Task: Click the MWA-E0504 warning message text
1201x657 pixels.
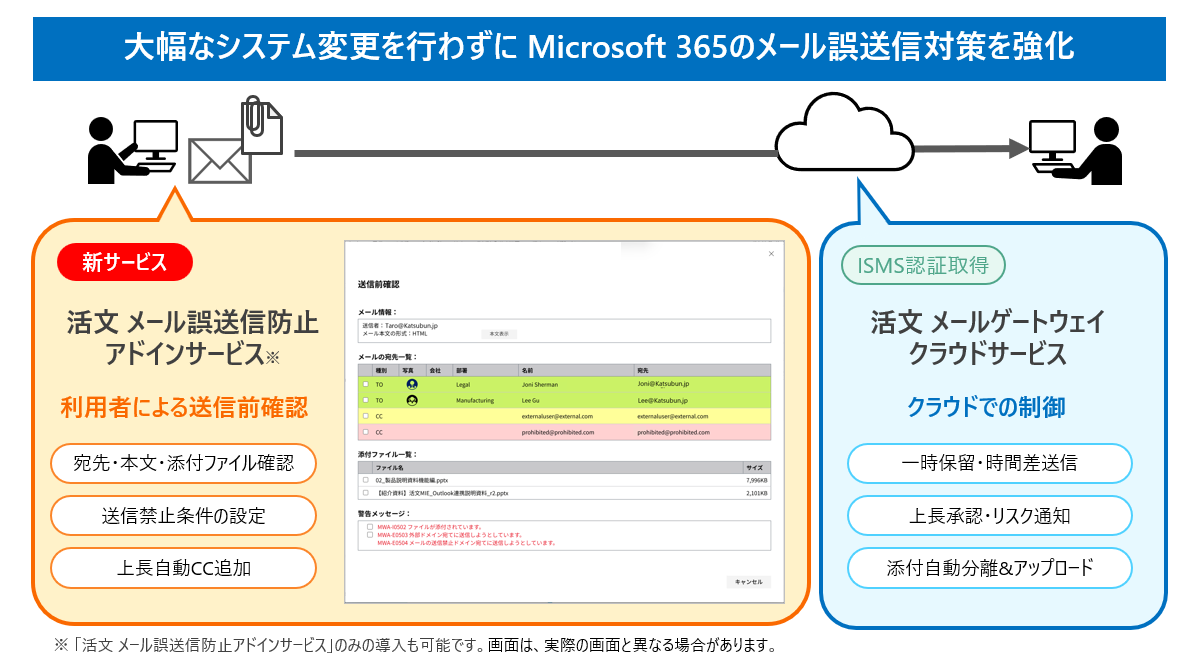Action: pyautogui.click(x=466, y=542)
